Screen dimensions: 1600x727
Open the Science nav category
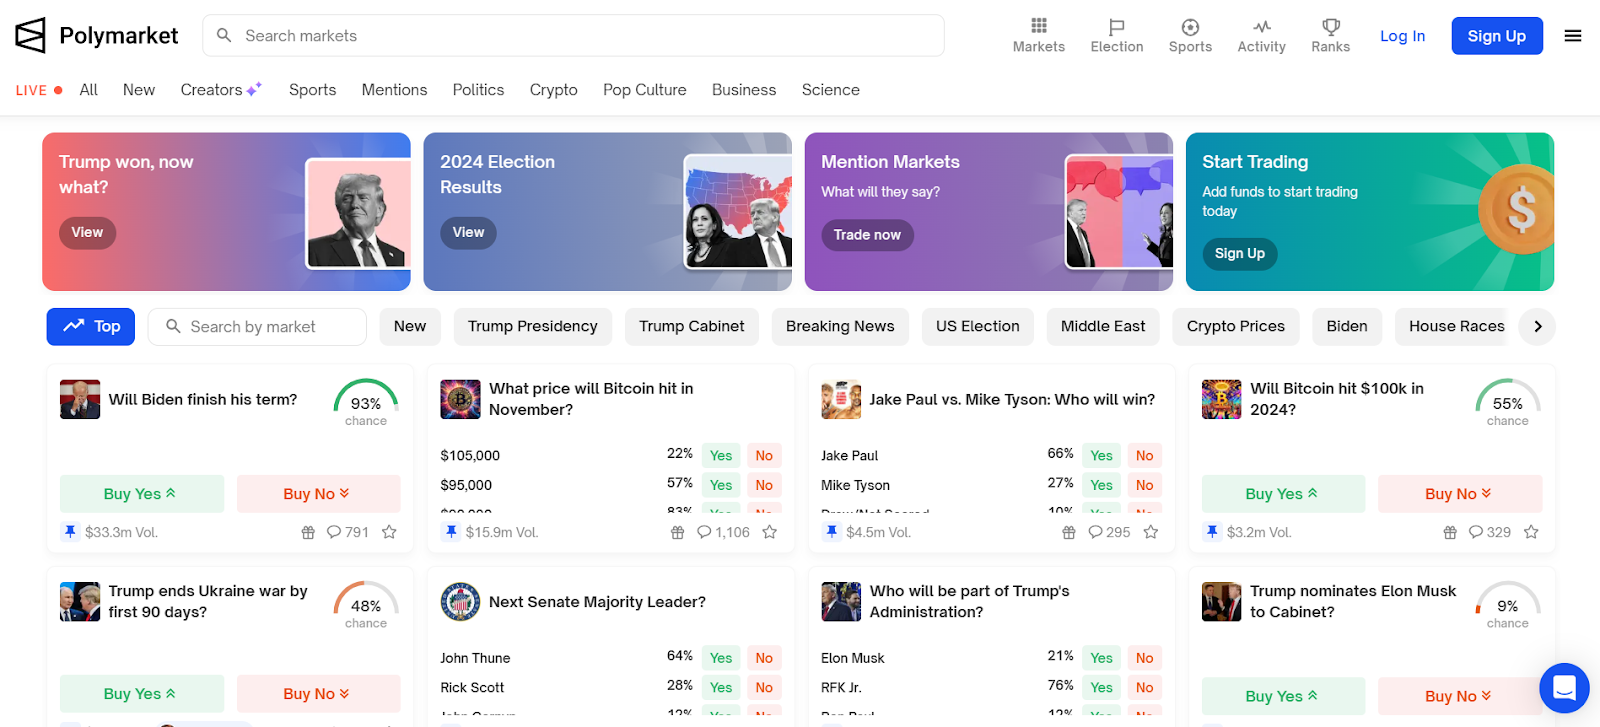(830, 90)
